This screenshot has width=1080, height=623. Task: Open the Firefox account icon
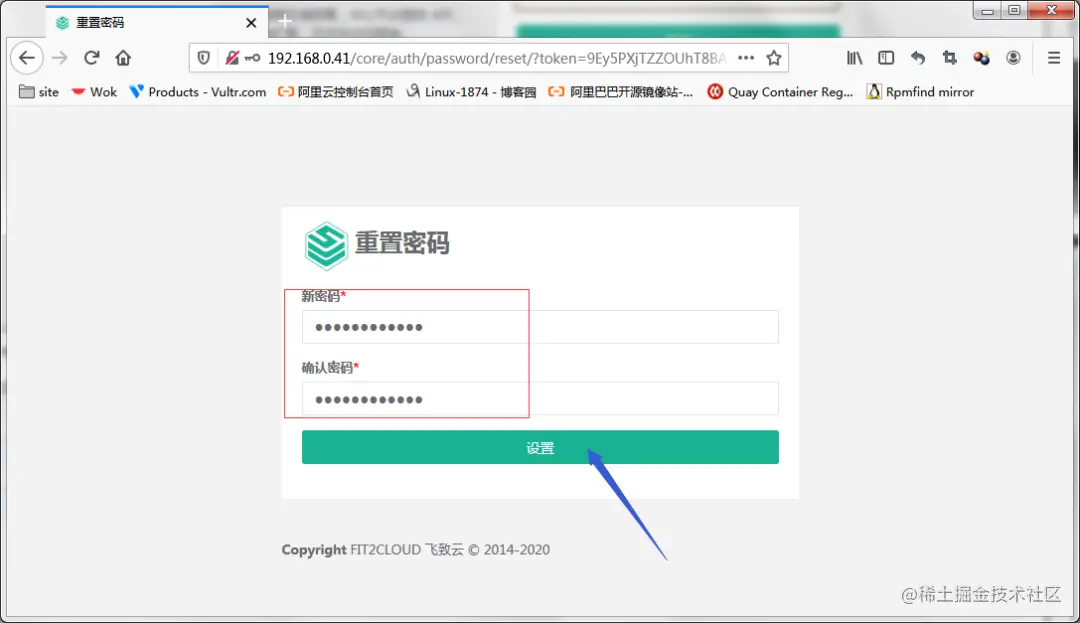(1013, 58)
